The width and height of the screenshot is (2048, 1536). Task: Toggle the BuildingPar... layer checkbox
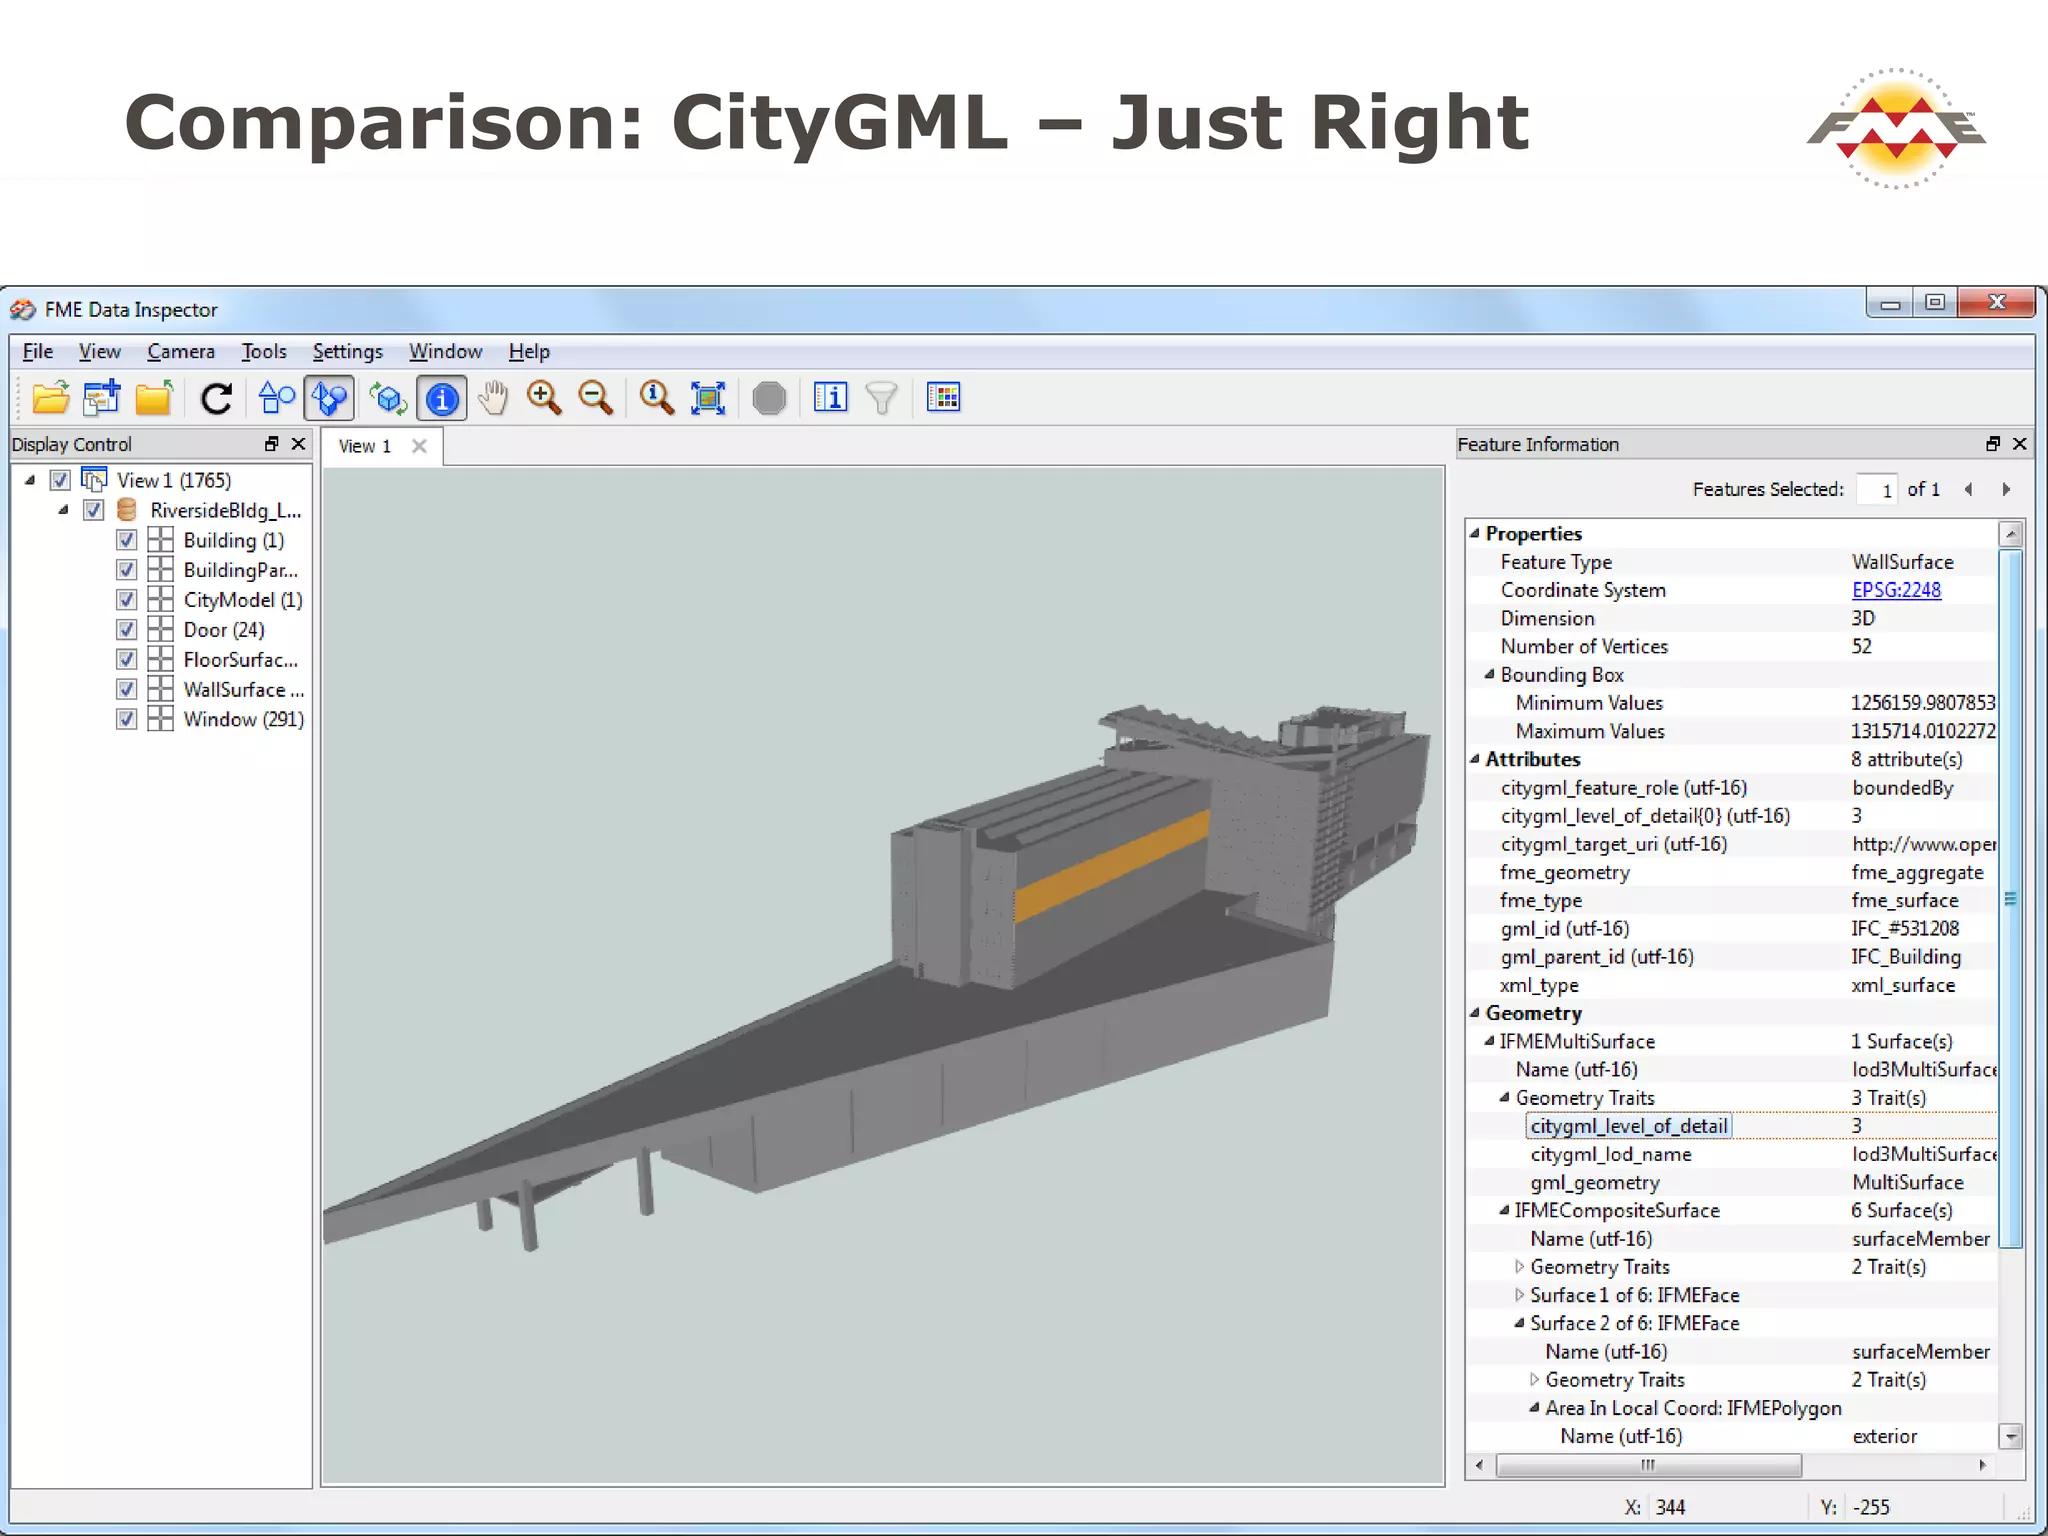126,570
